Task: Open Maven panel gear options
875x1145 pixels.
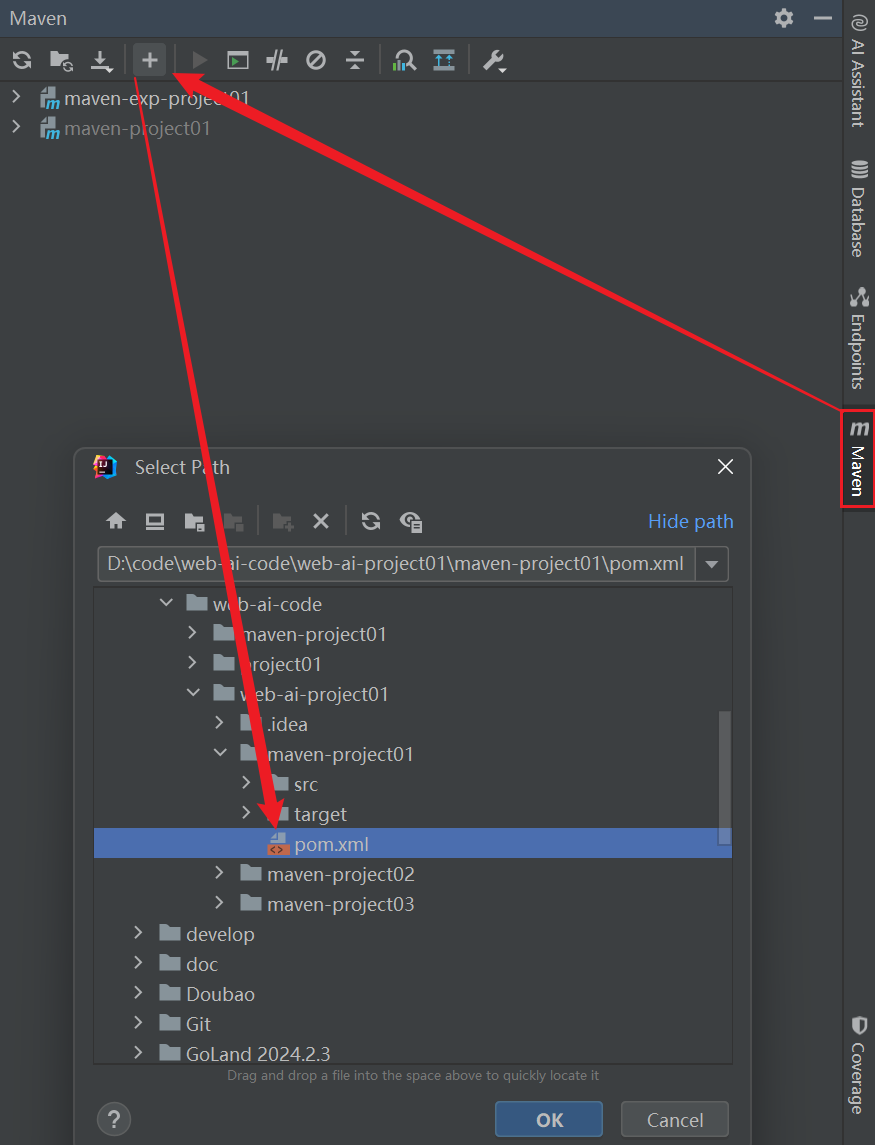Action: pos(784,18)
